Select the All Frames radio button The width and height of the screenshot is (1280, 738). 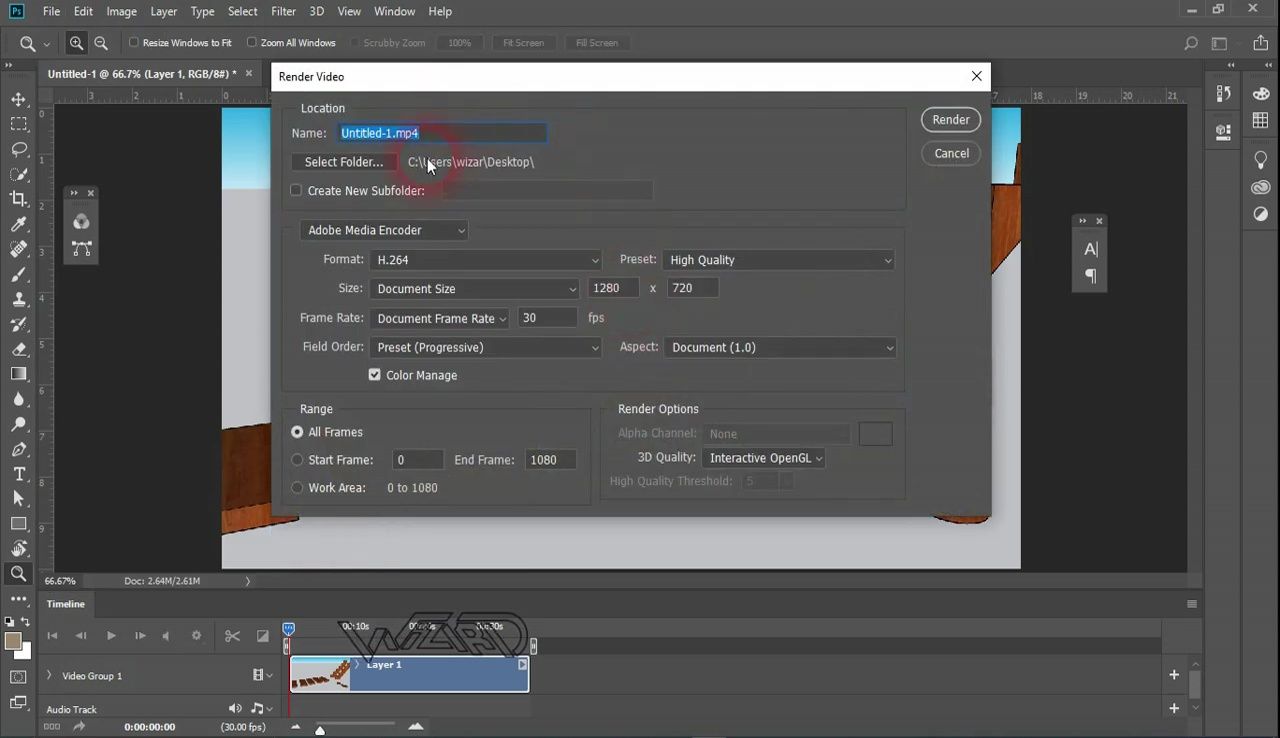[297, 432]
